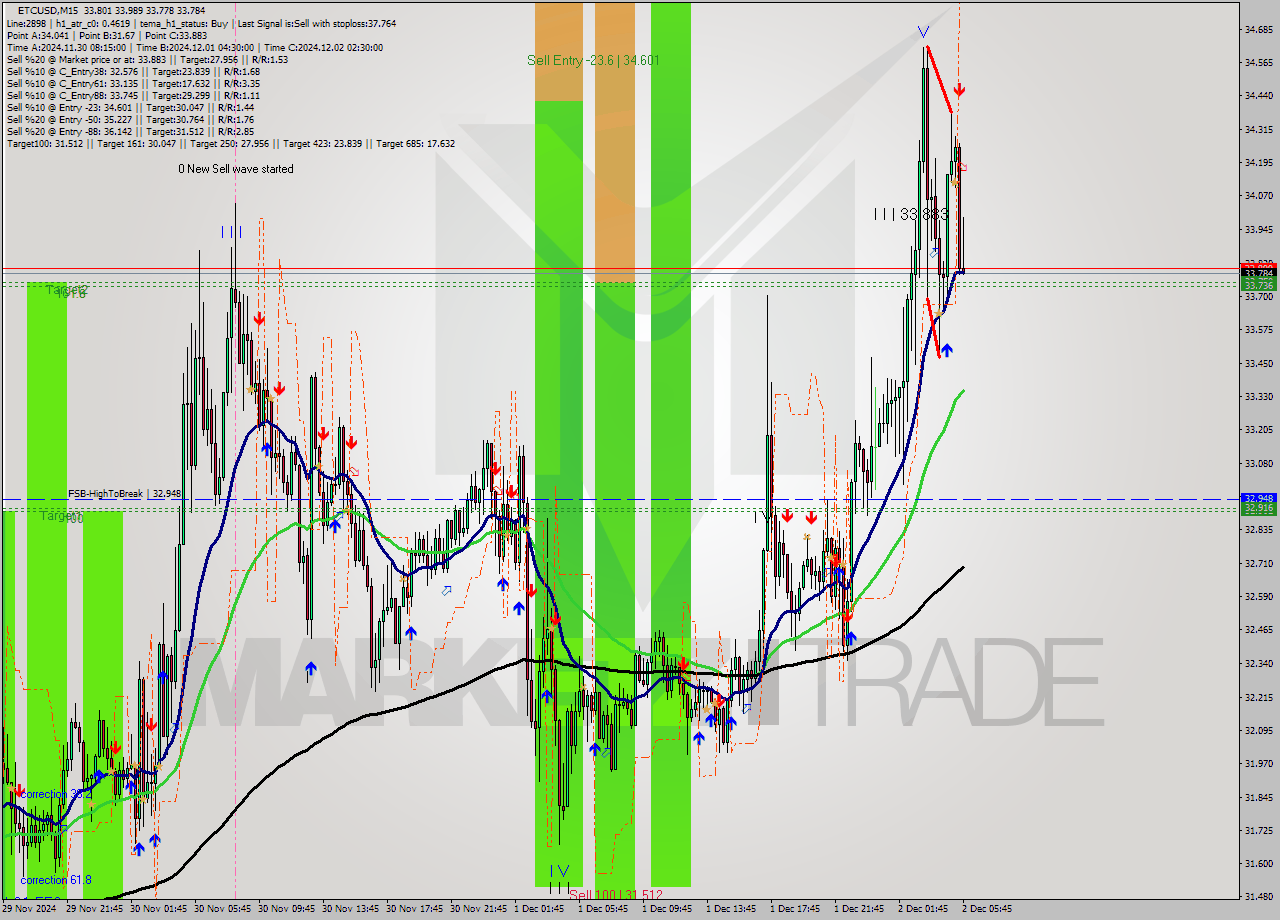Select the red 'Sell 100 | 31.512' label
The width and height of the screenshot is (1280, 920).
(x=616, y=894)
